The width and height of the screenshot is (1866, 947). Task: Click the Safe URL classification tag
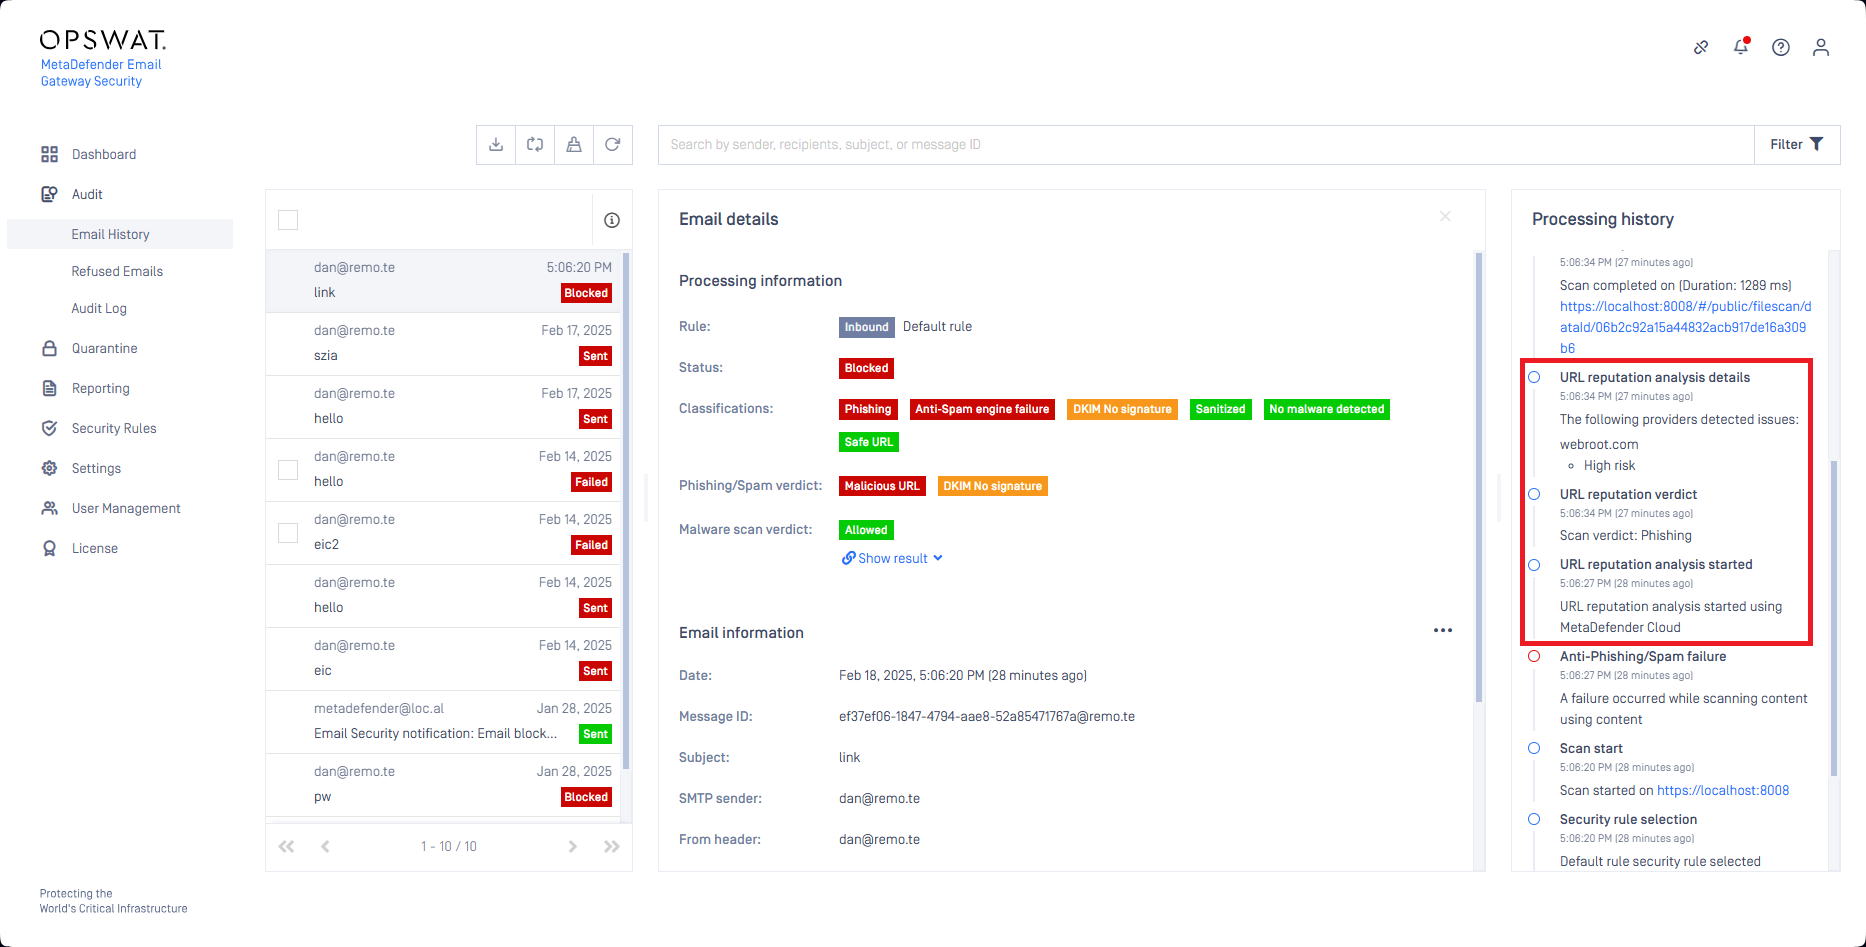[x=869, y=442]
